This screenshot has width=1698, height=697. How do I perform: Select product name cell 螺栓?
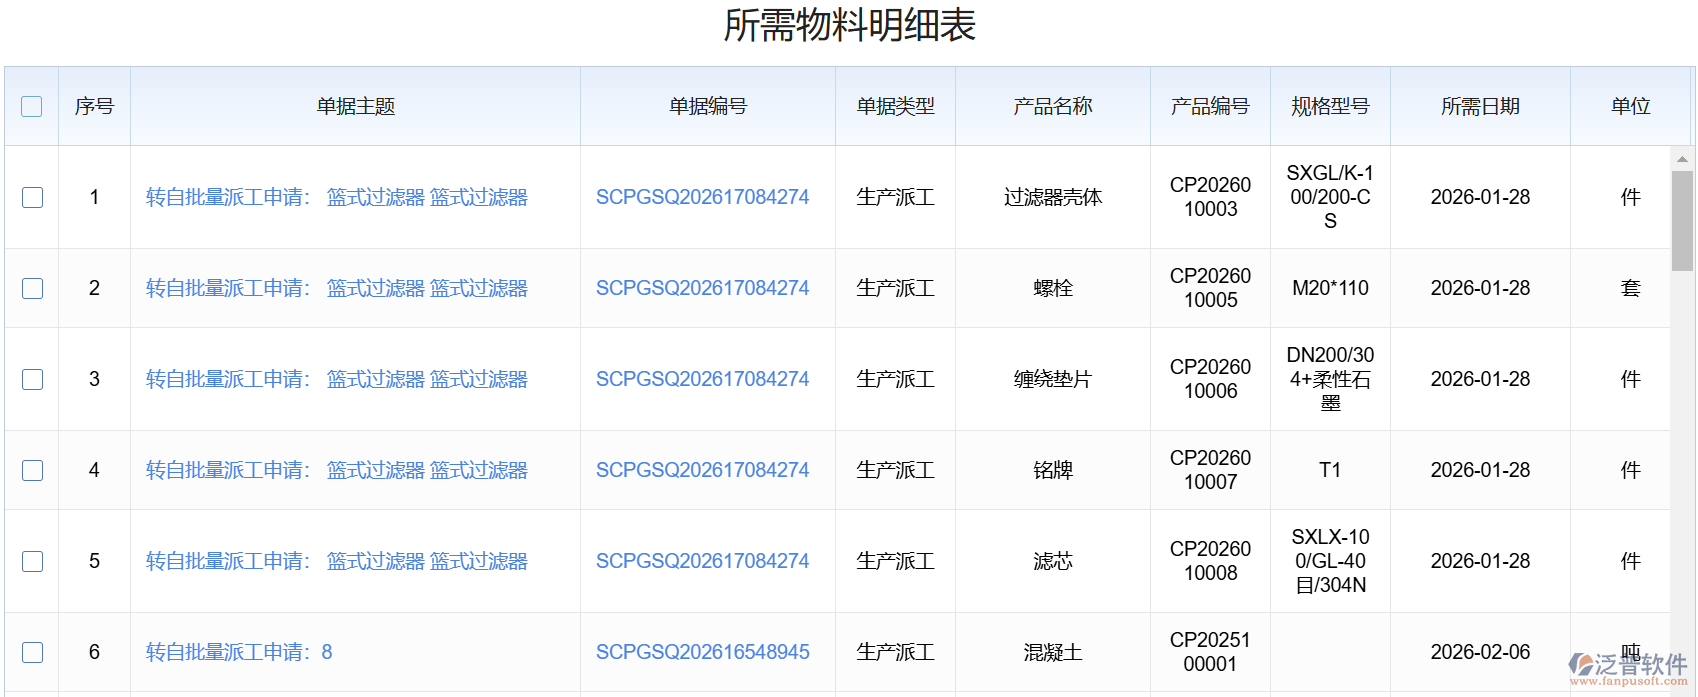tap(1053, 288)
